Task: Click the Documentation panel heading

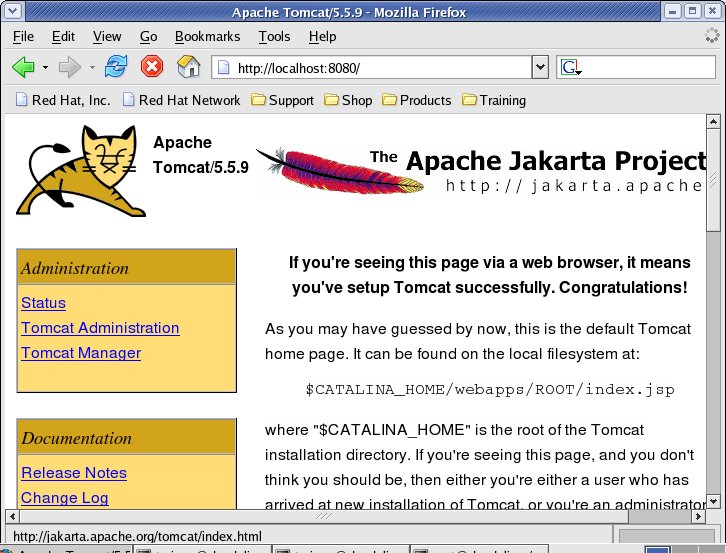Action: tap(126, 438)
